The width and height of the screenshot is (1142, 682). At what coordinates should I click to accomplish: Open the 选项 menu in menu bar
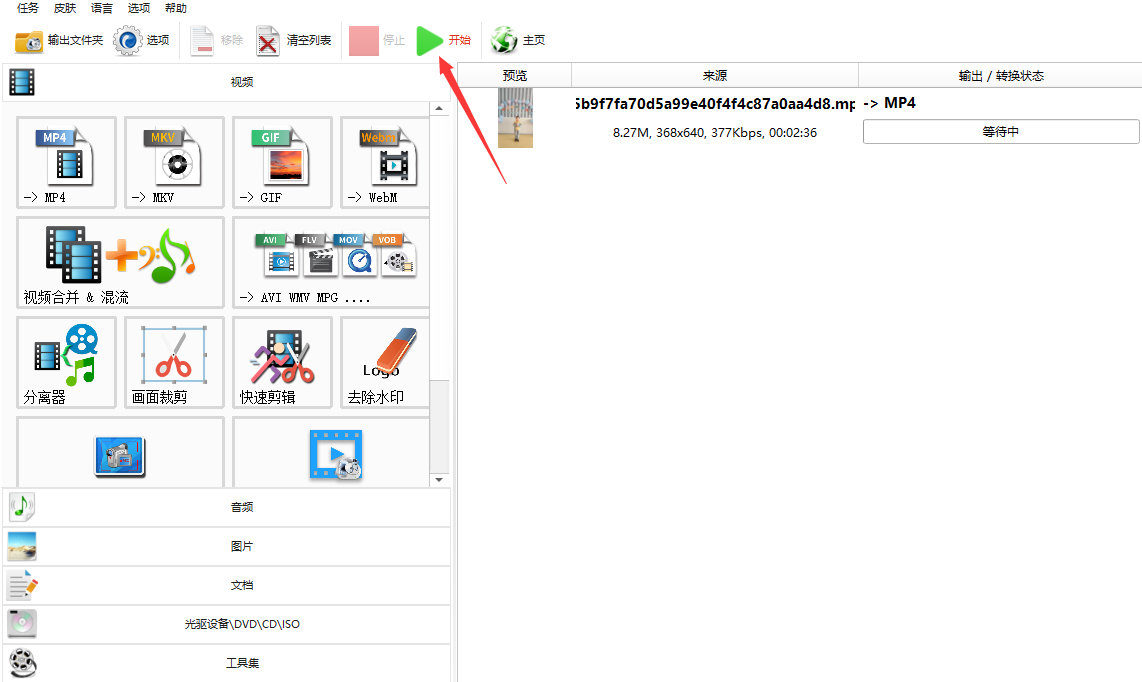138,8
